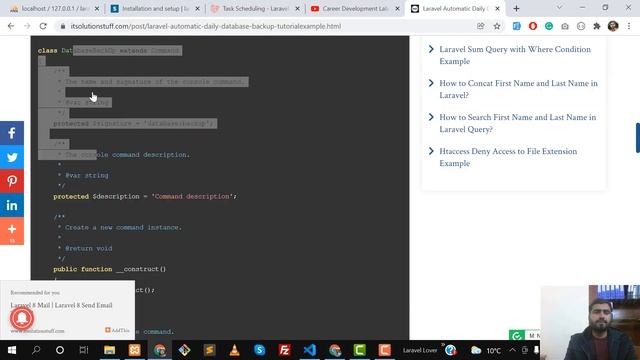640x360 pixels.
Task: Open Laravel Sum Query with Where Condition link
Action: [x=515, y=55]
